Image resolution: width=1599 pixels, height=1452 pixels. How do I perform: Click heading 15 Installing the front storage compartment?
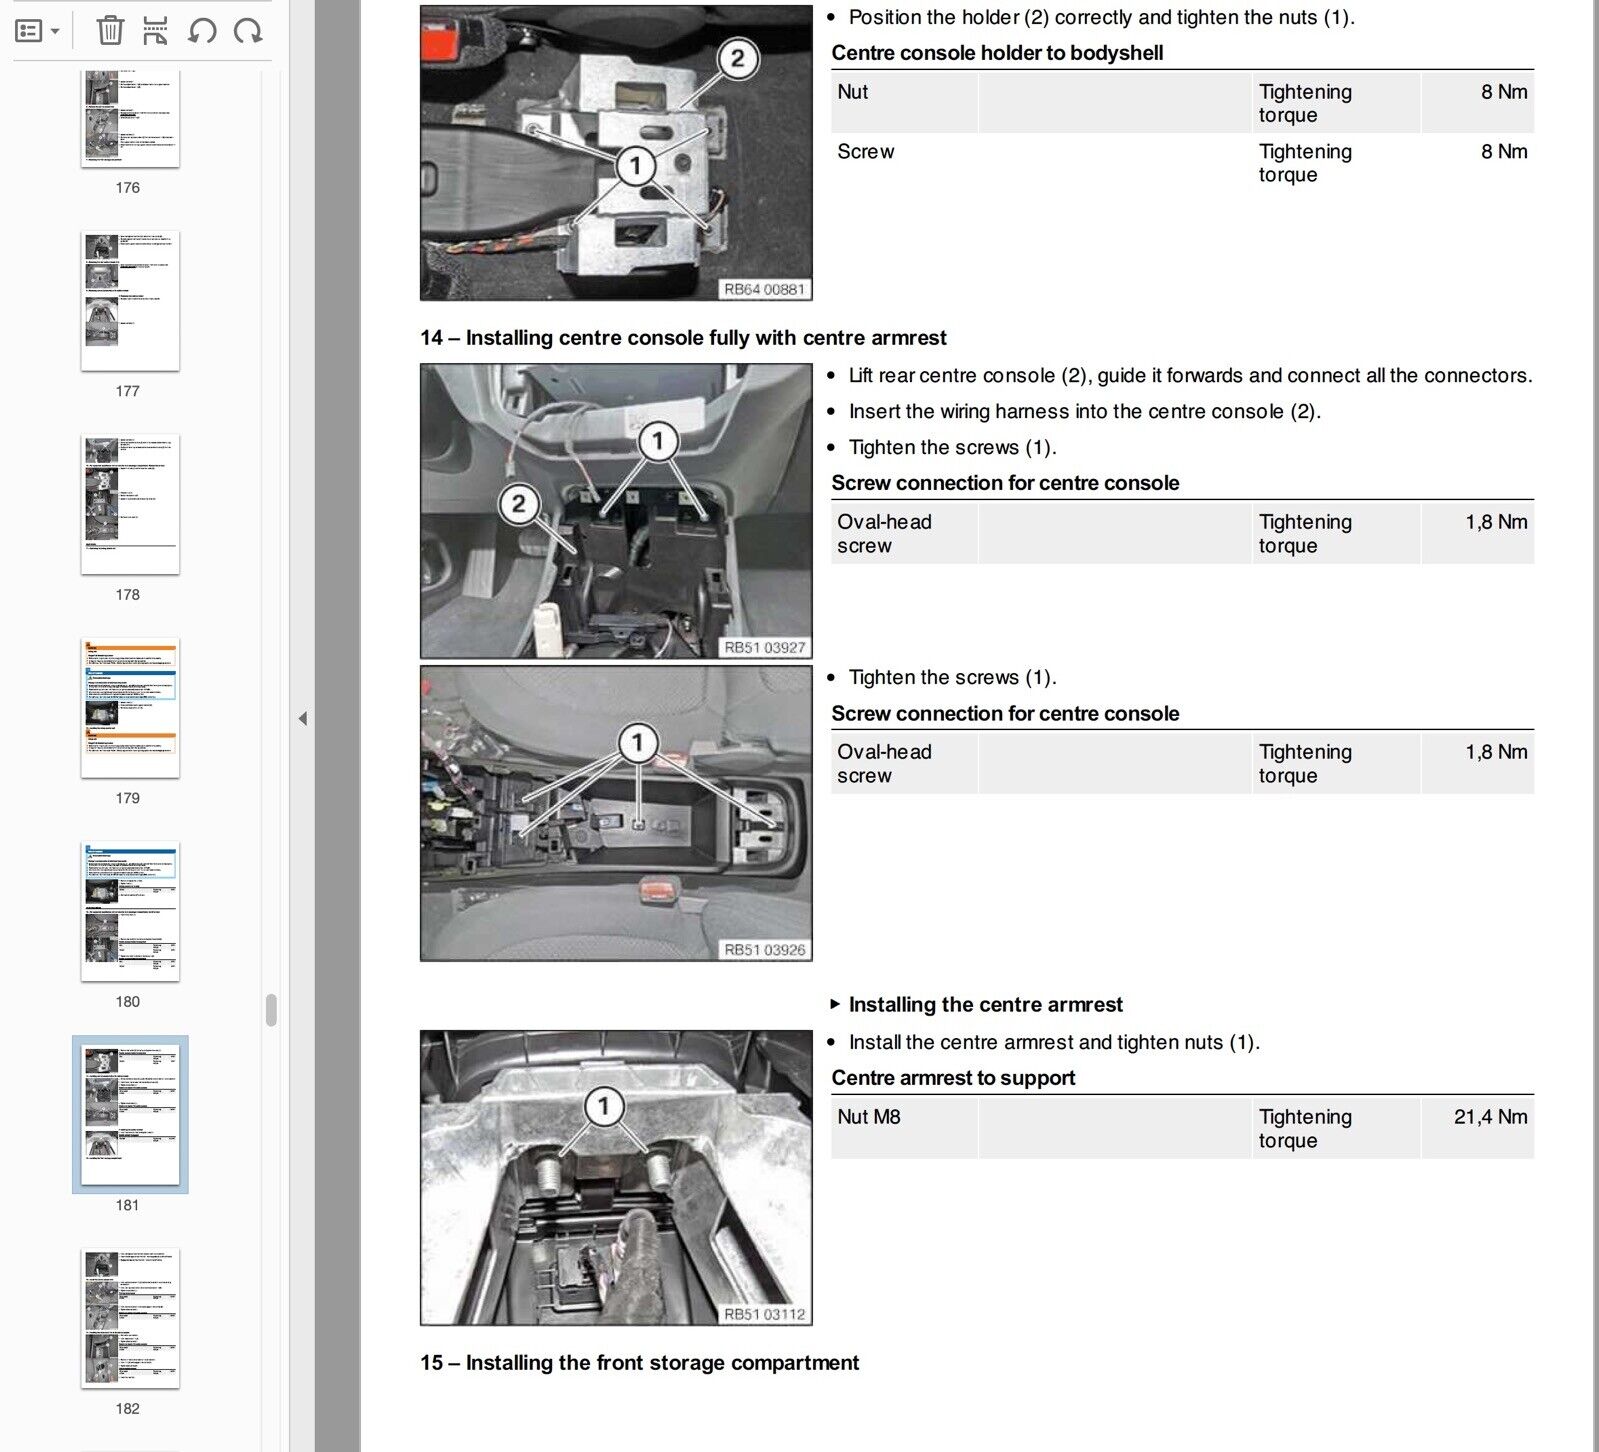pyautogui.click(x=639, y=1363)
